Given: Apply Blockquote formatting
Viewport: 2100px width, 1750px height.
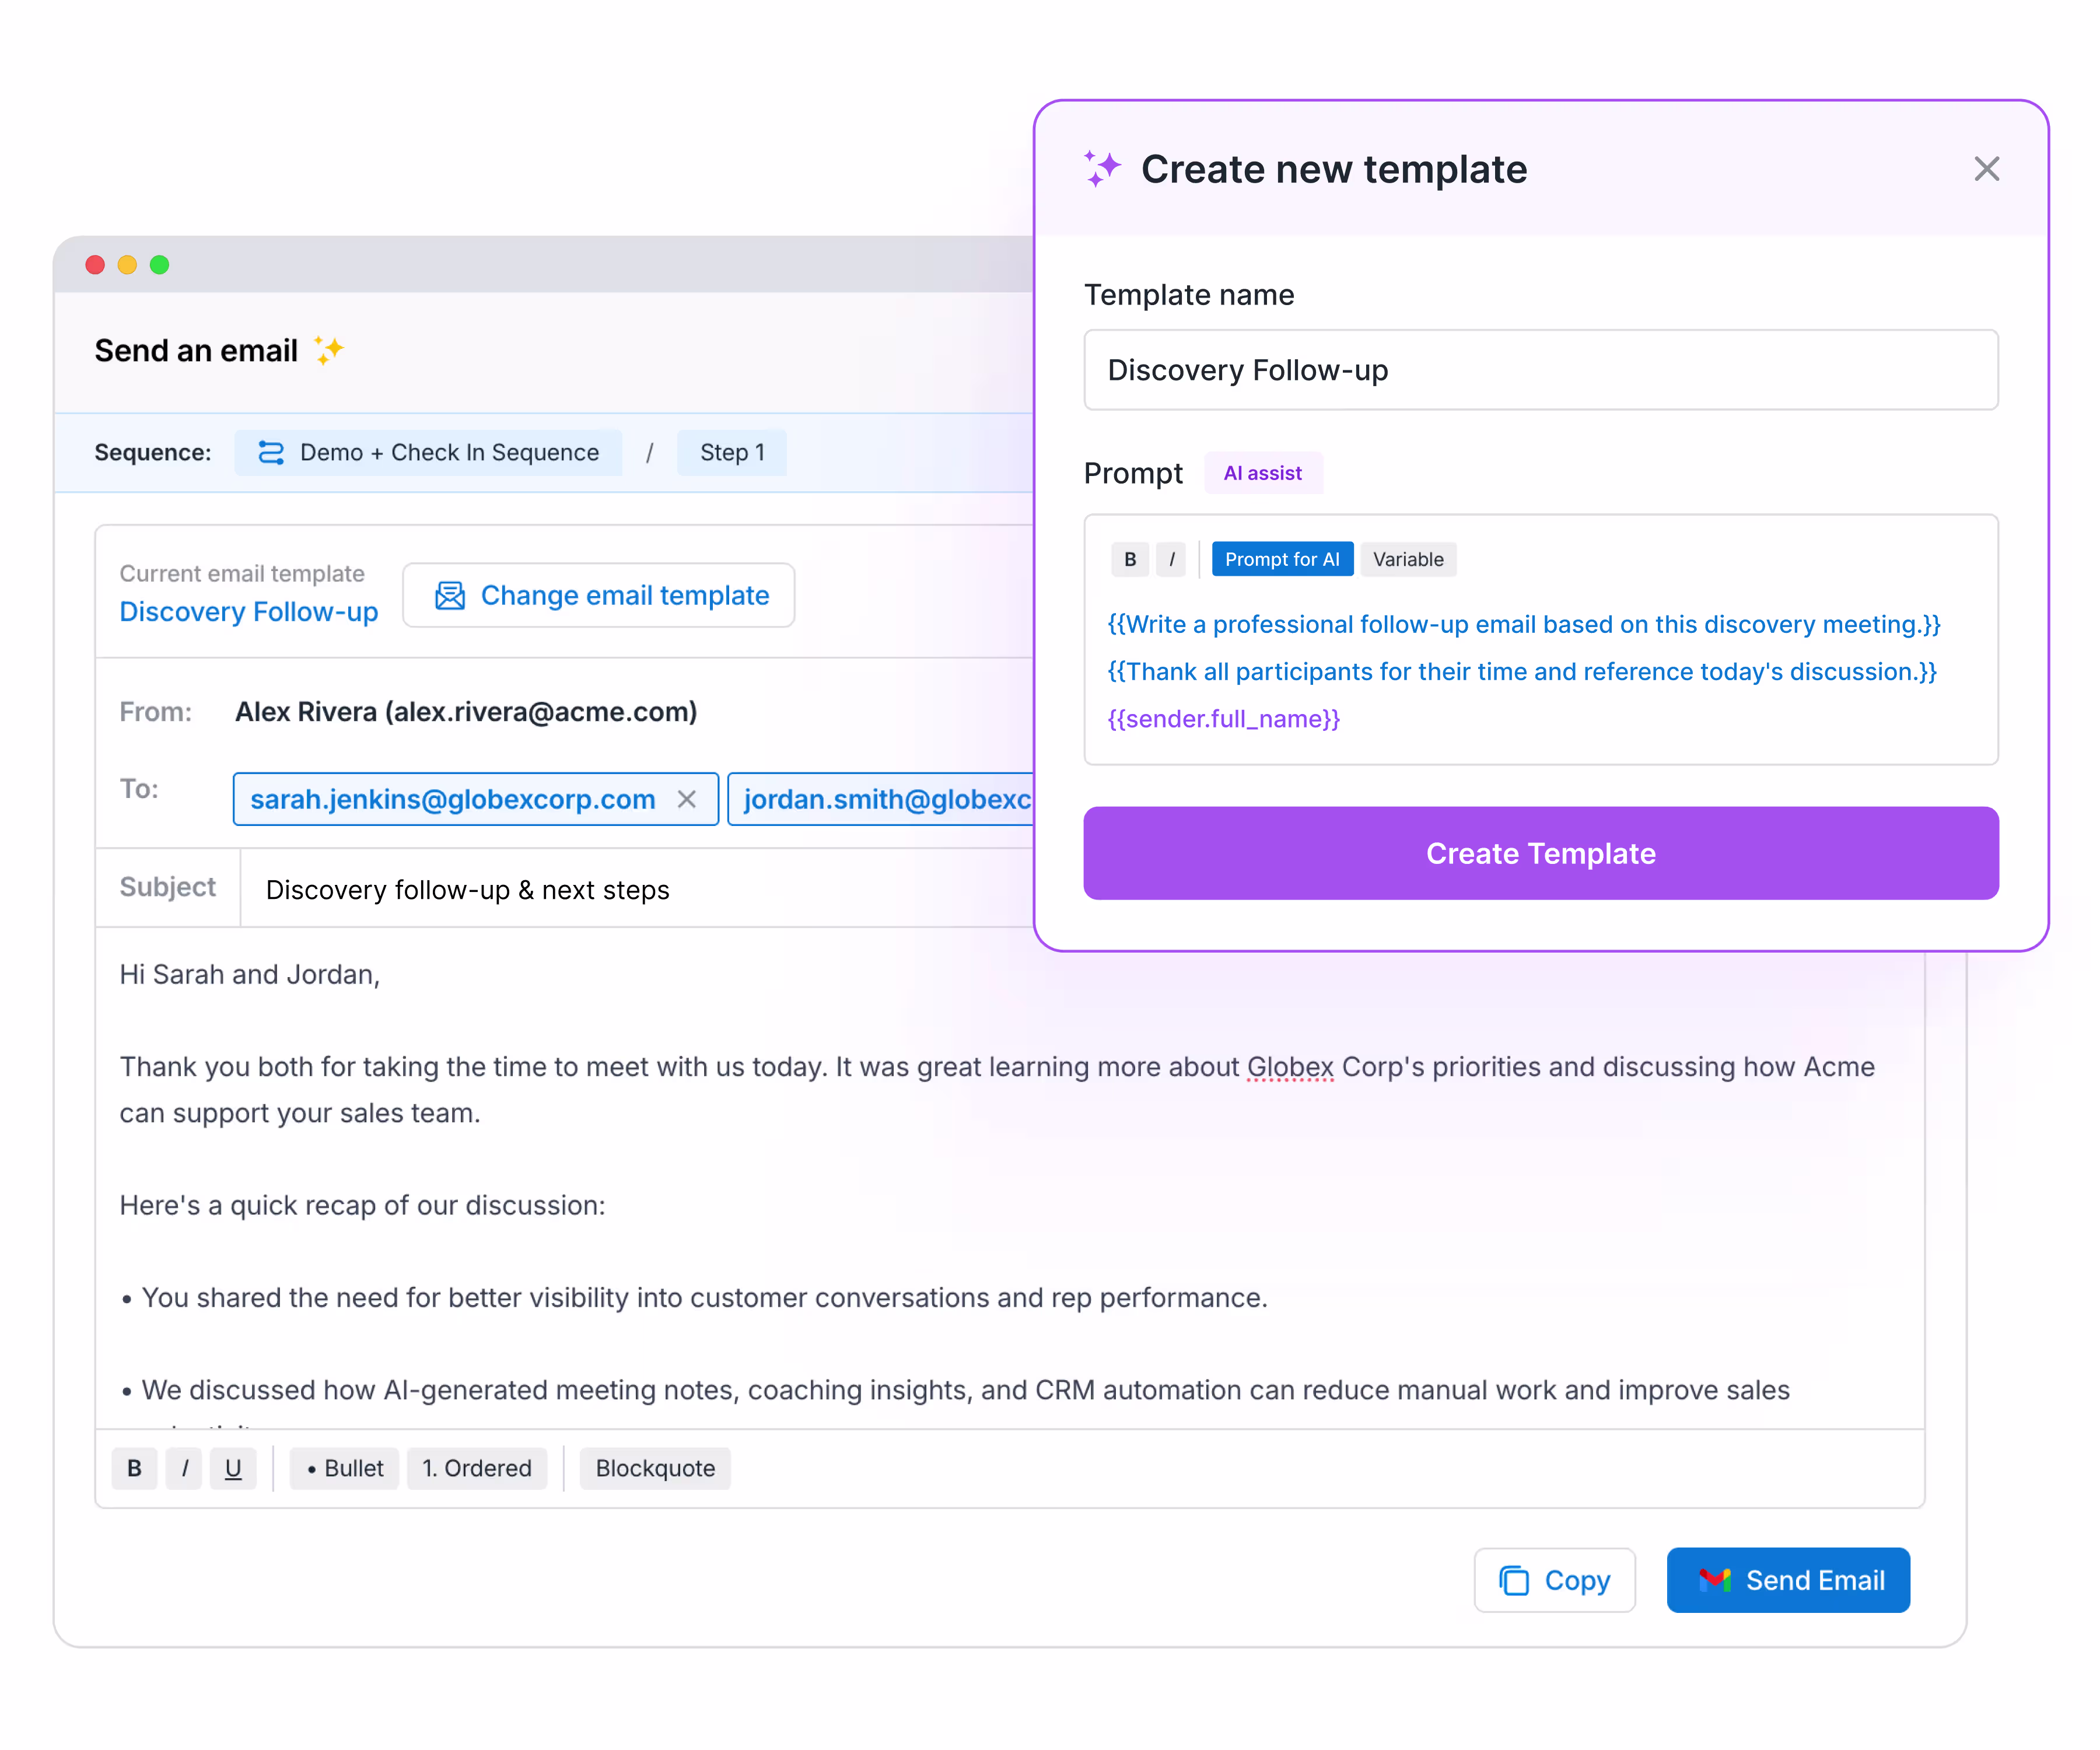Looking at the screenshot, I should click(x=655, y=1468).
